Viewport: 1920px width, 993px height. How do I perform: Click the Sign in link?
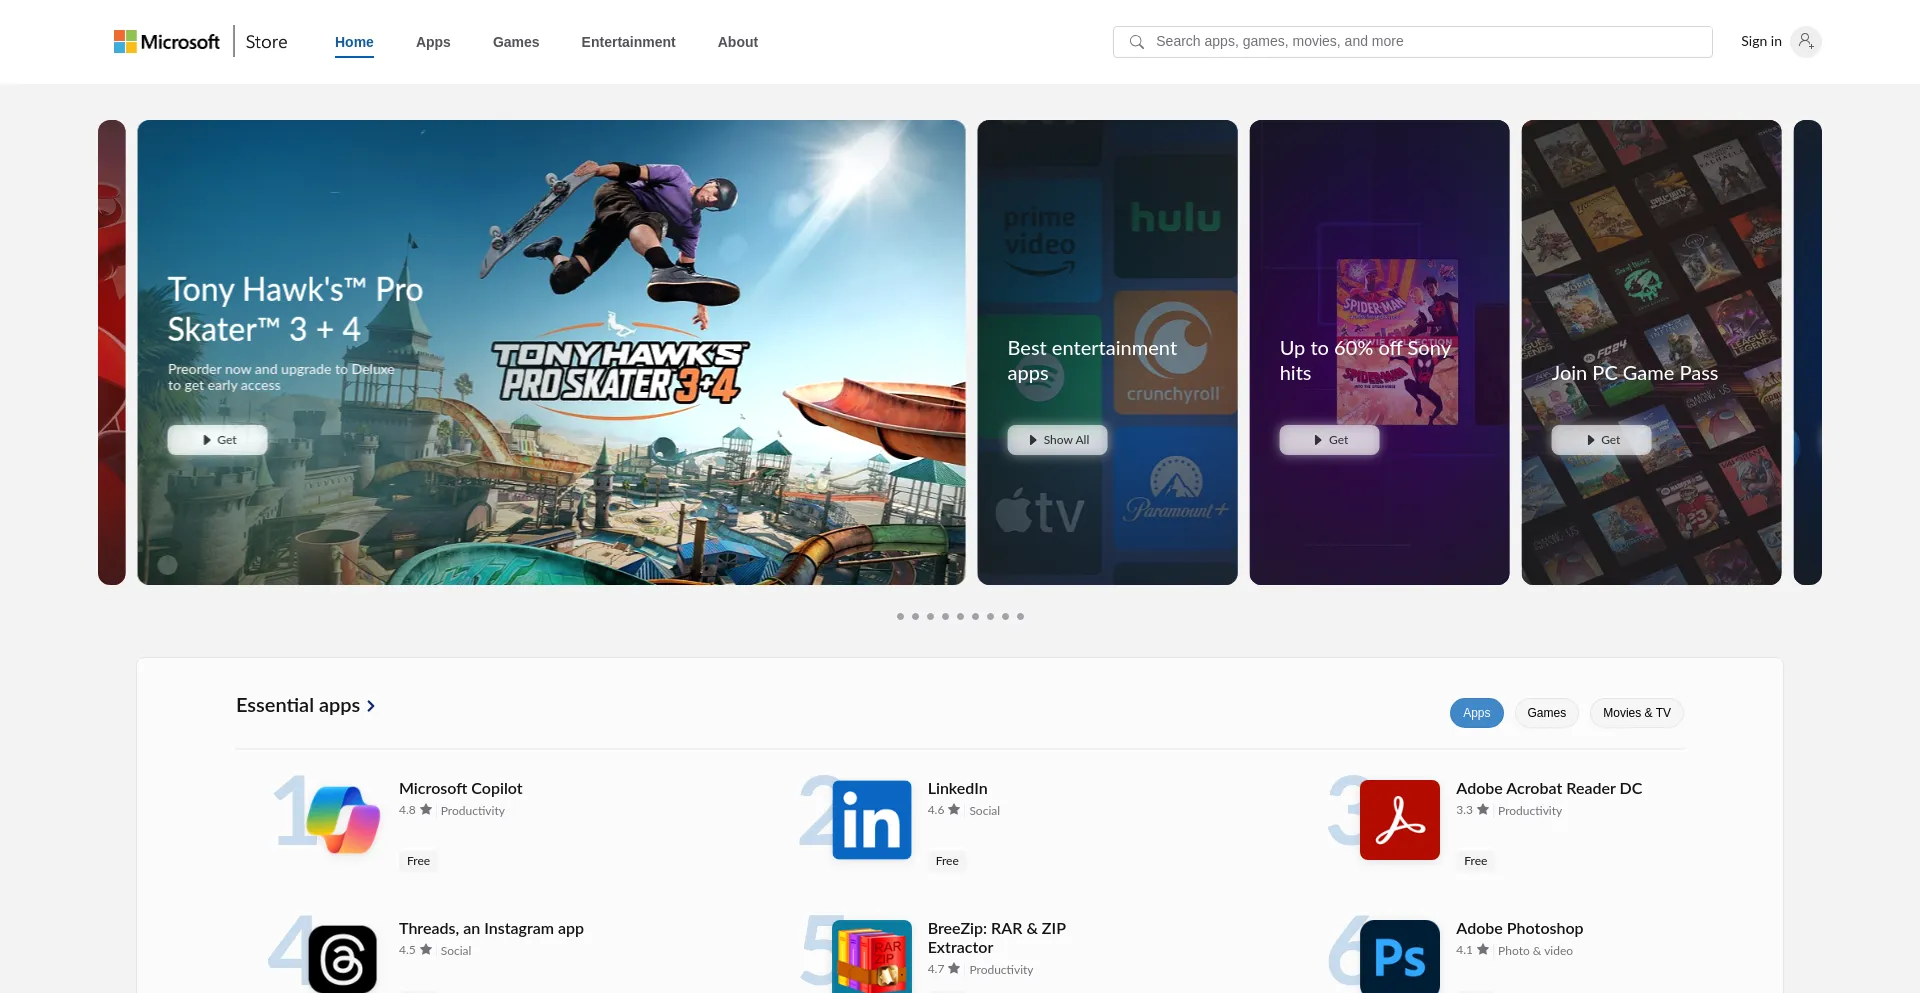point(1761,42)
